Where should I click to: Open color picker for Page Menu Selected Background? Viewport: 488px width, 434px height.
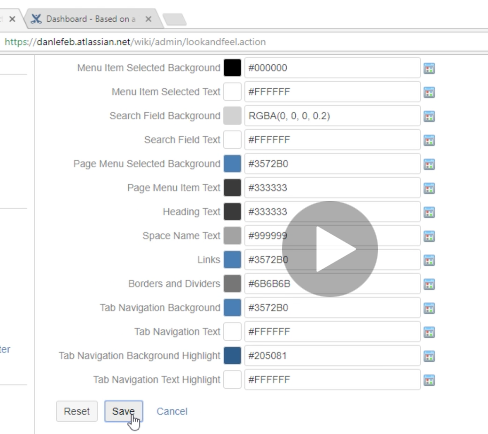coord(429,164)
